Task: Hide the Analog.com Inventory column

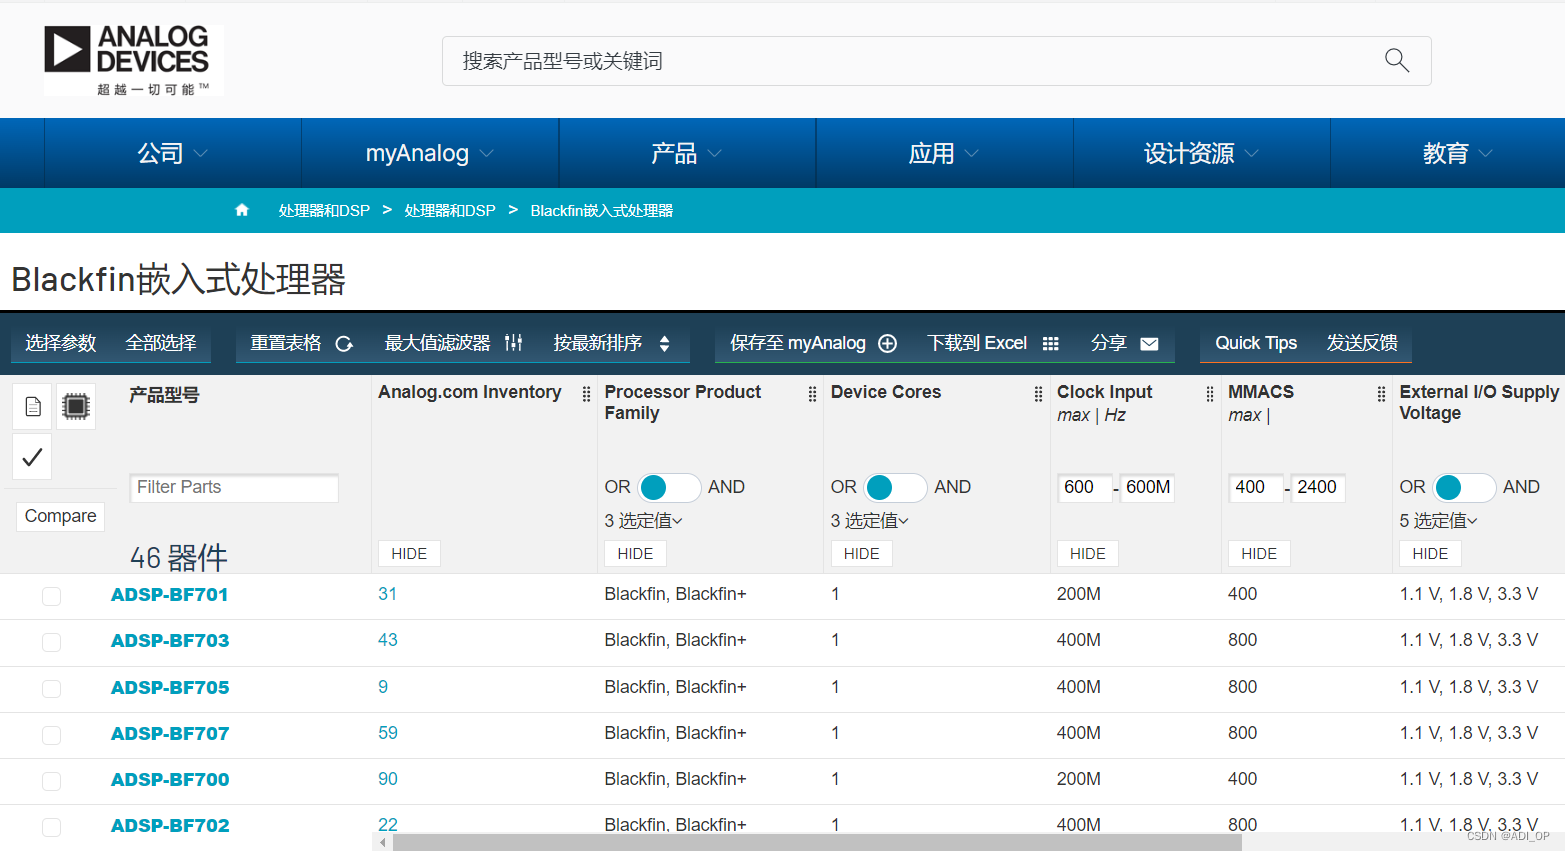Action: (409, 554)
